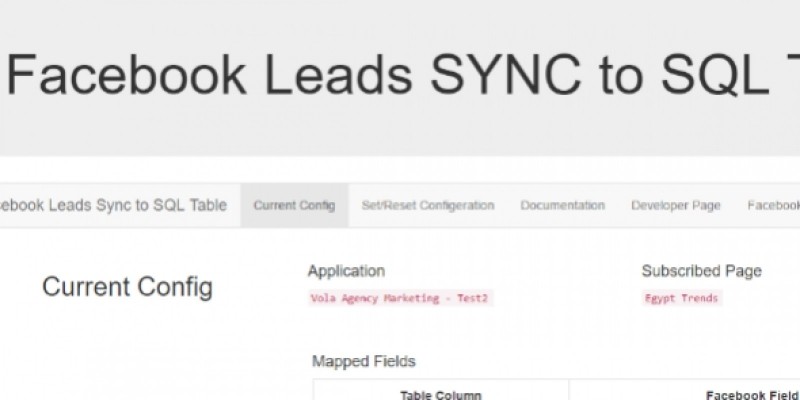The width and height of the screenshot is (800, 400).
Task: Open the Current Config tab
Action: 294,206
